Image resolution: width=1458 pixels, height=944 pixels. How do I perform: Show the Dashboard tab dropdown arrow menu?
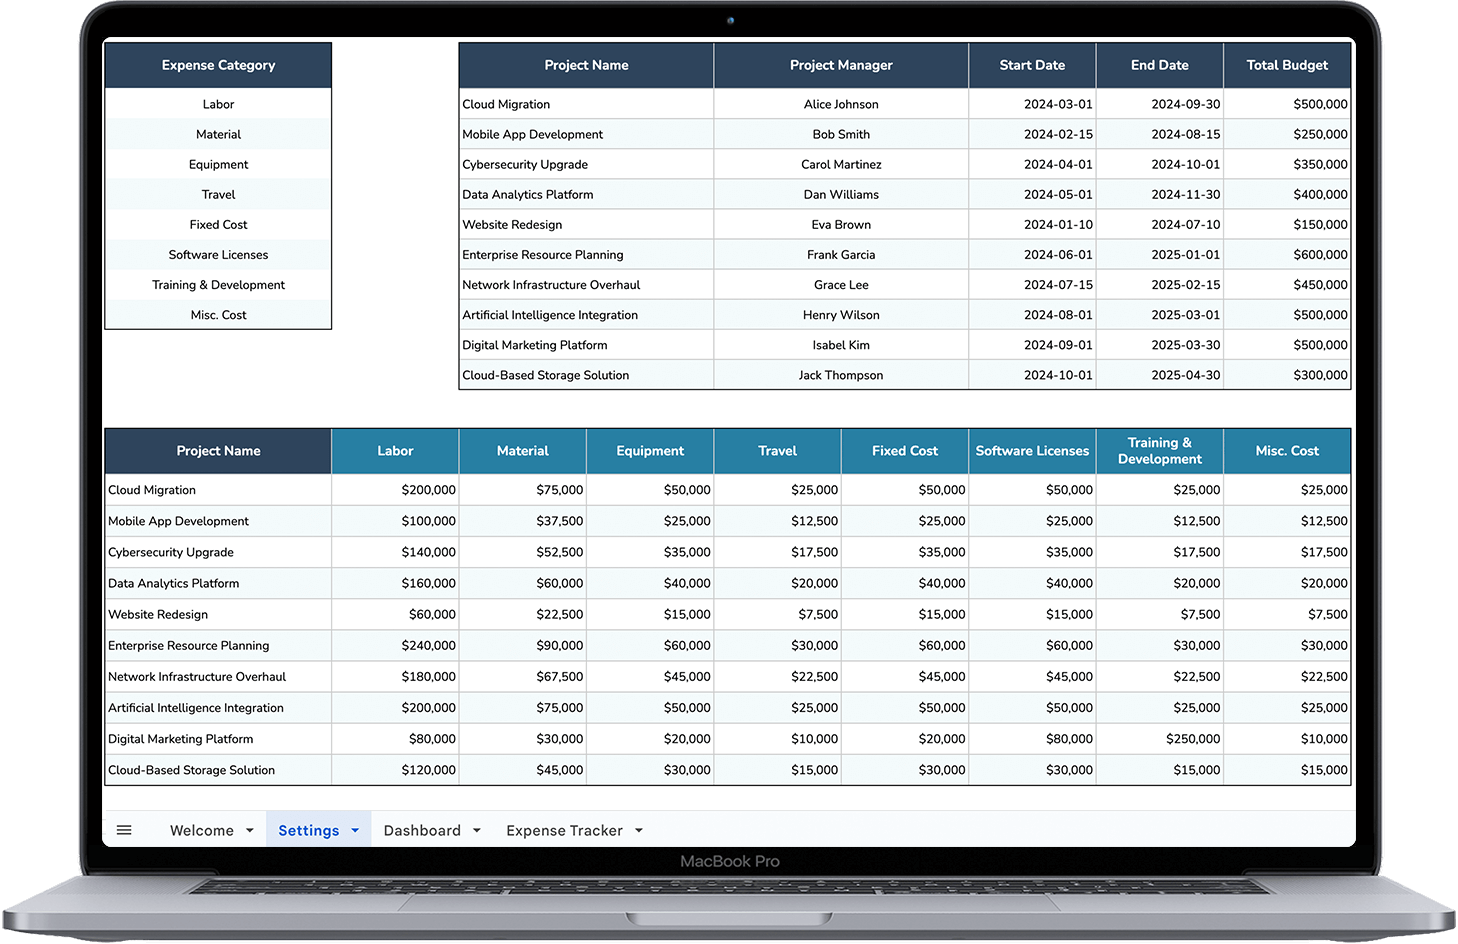477,830
